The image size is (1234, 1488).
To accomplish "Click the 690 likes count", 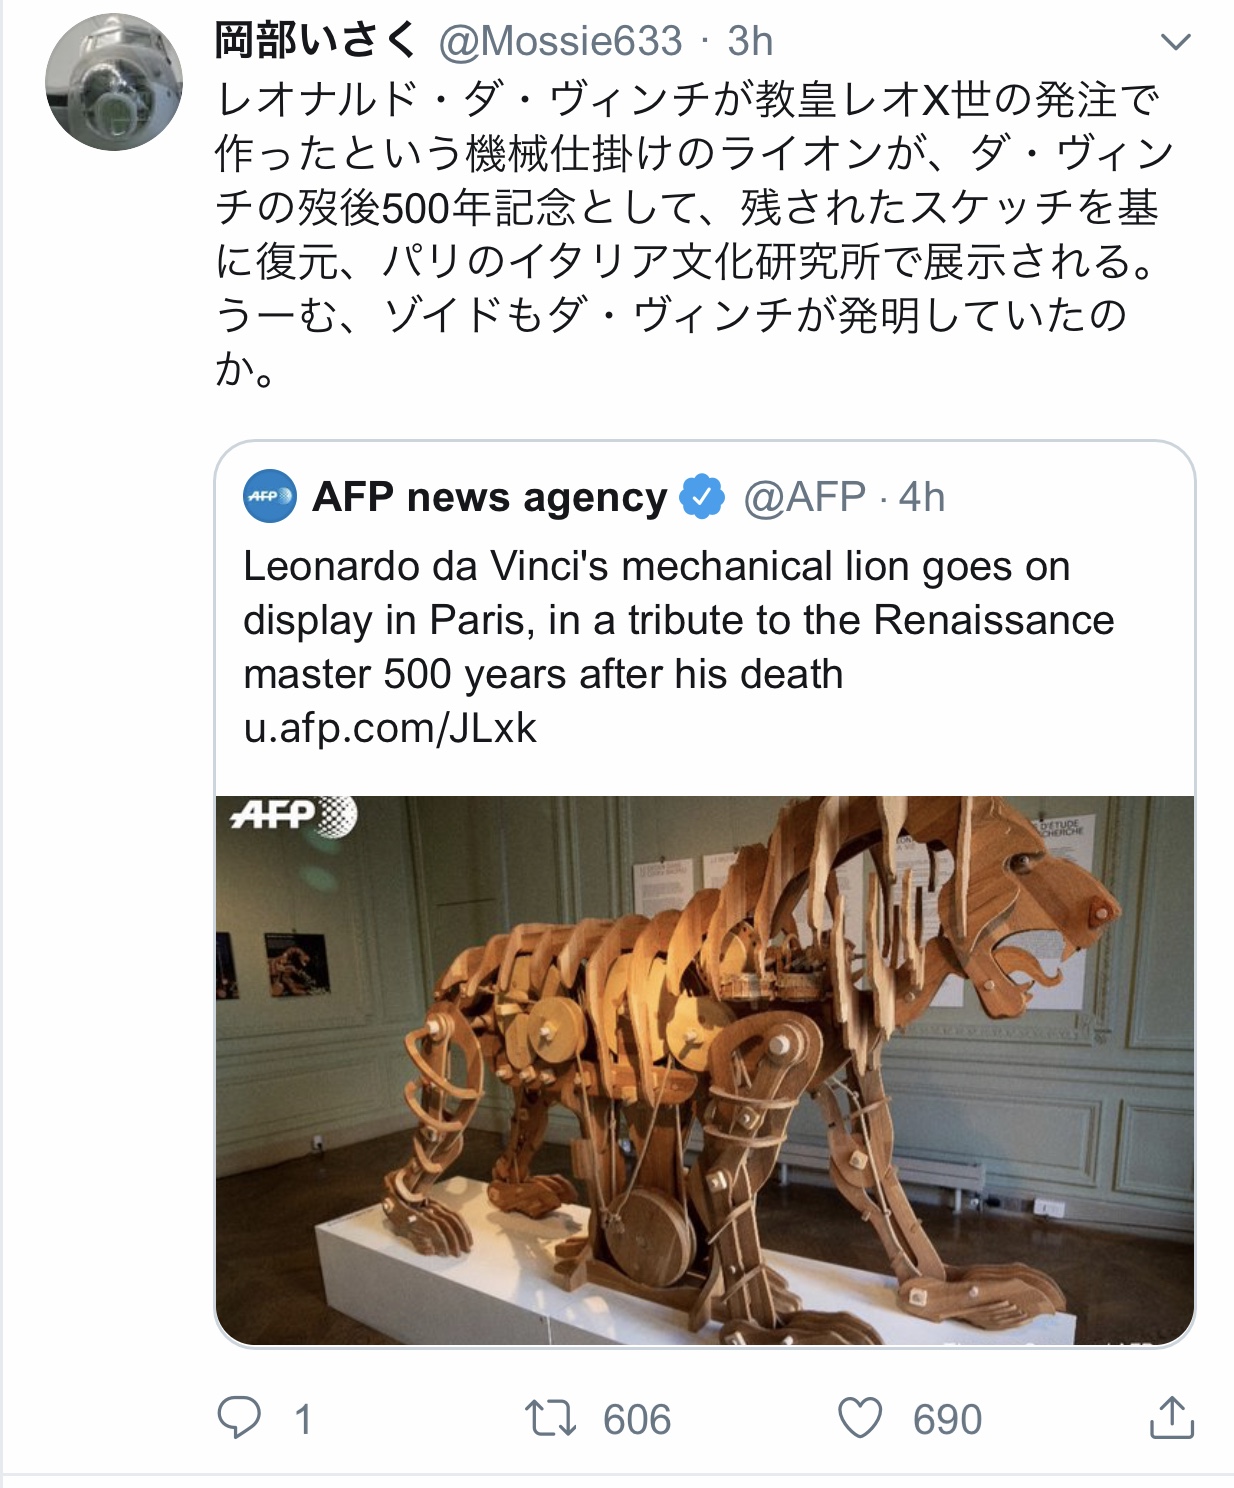I will click(947, 1420).
